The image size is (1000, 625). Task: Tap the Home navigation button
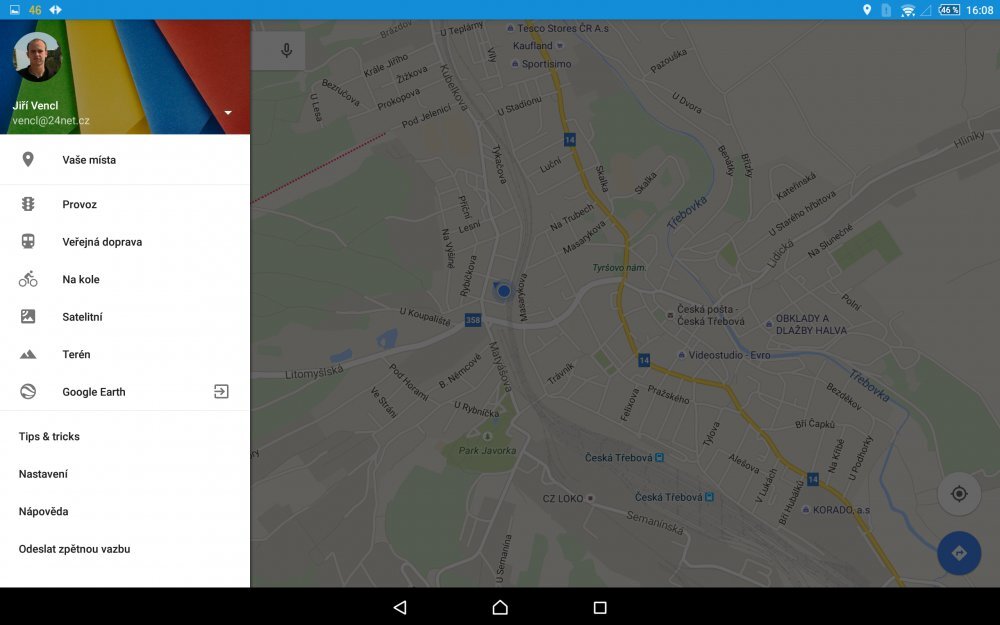pyautogui.click(x=500, y=606)
